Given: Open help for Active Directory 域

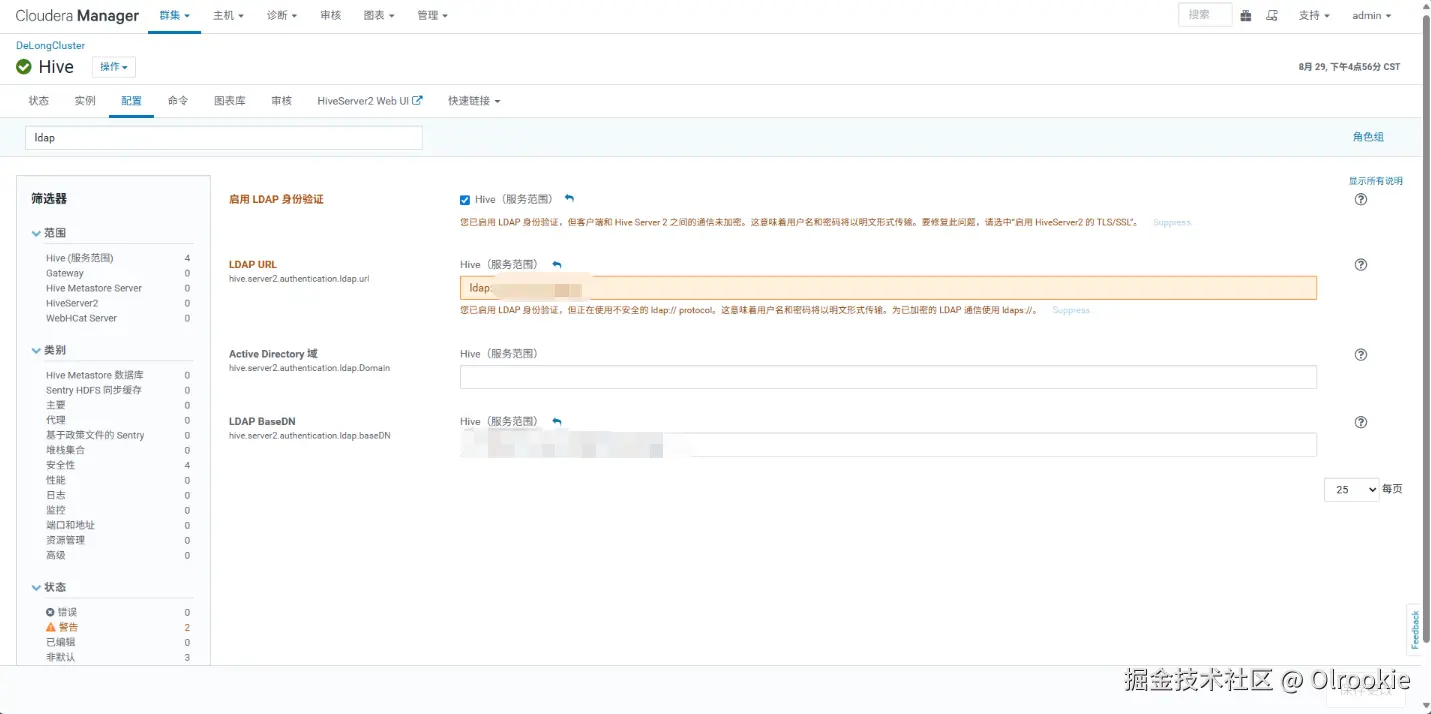Looking at the screenshot, I should [1360, 355].
